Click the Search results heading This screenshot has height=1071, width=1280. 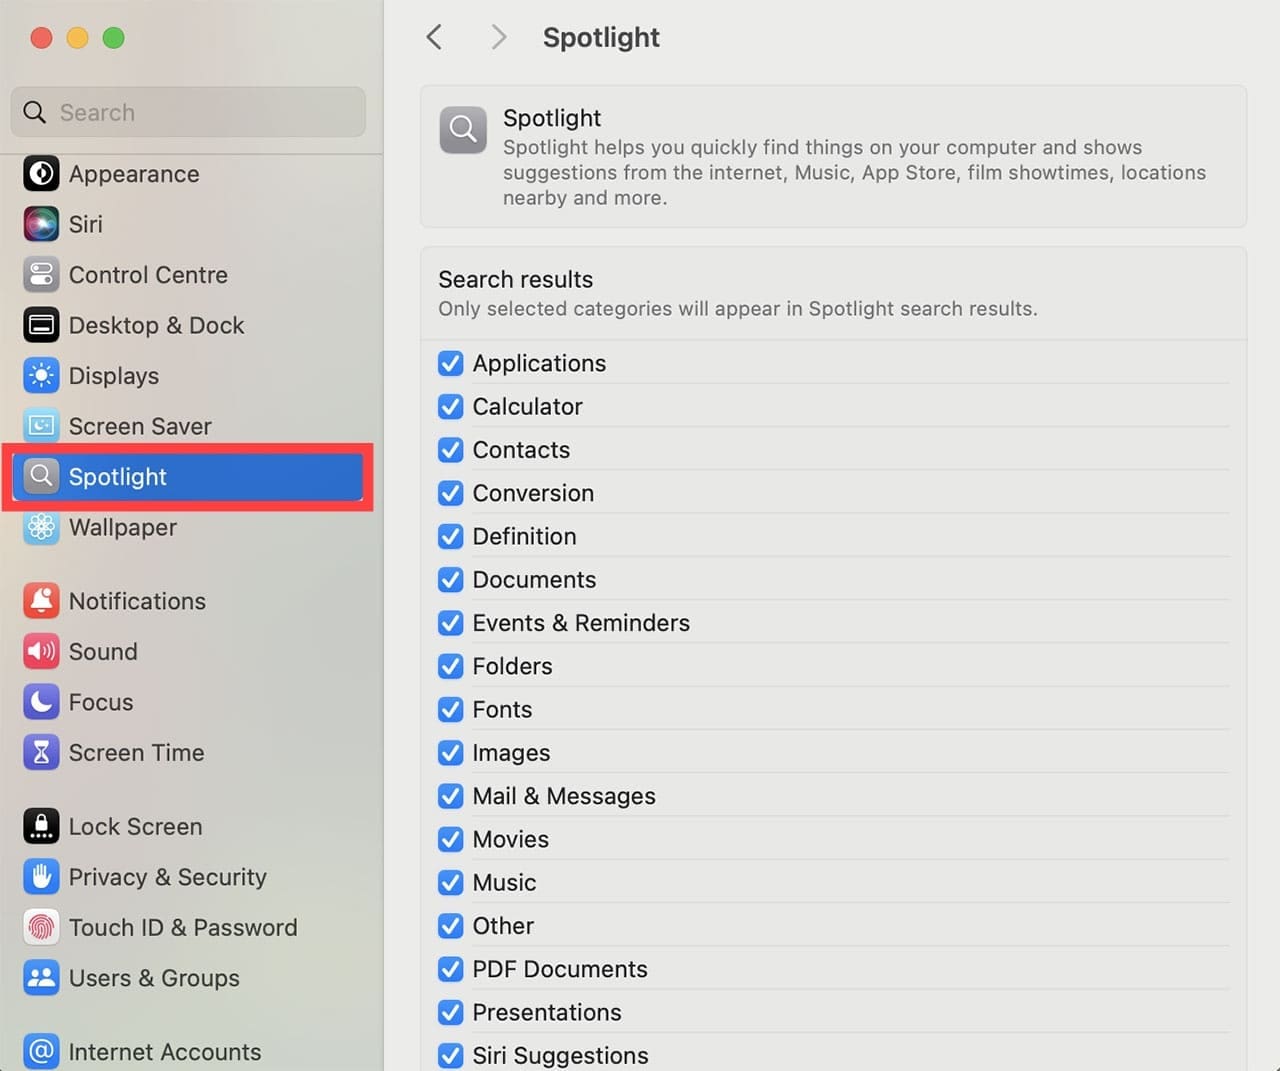[x=516, y=279]
